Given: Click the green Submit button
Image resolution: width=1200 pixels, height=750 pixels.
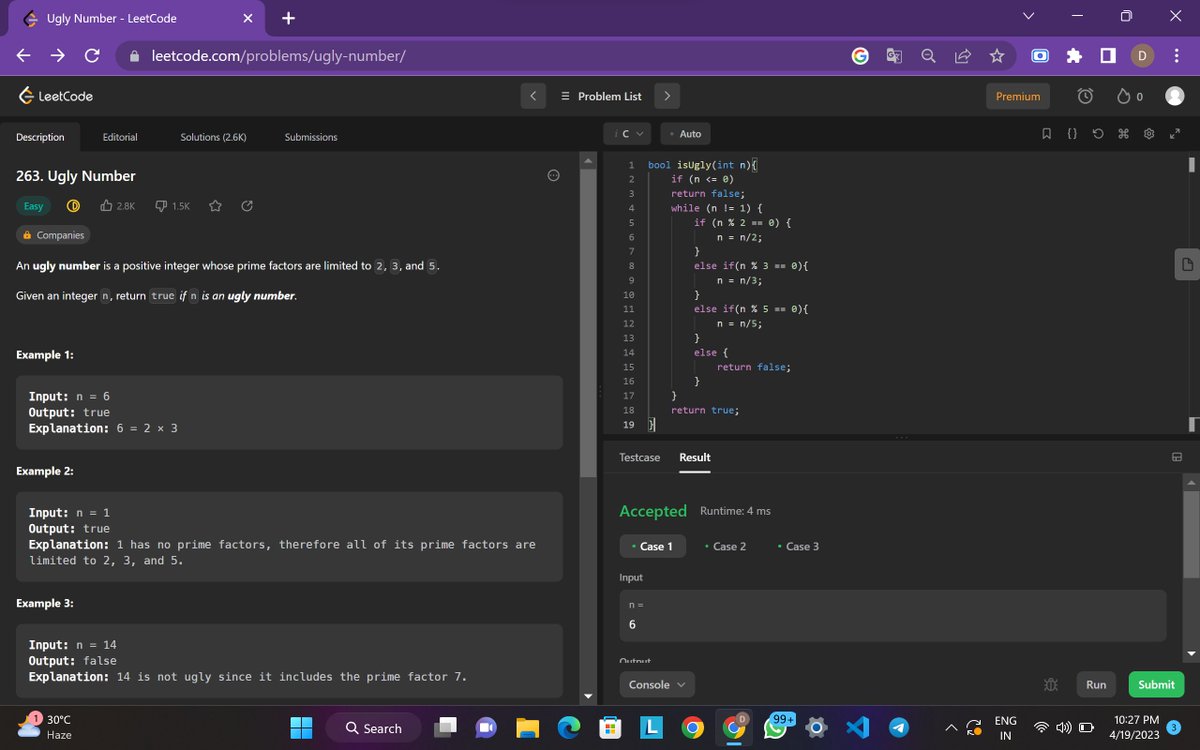Looking at the screenshot, I should tap(1156, 685).
